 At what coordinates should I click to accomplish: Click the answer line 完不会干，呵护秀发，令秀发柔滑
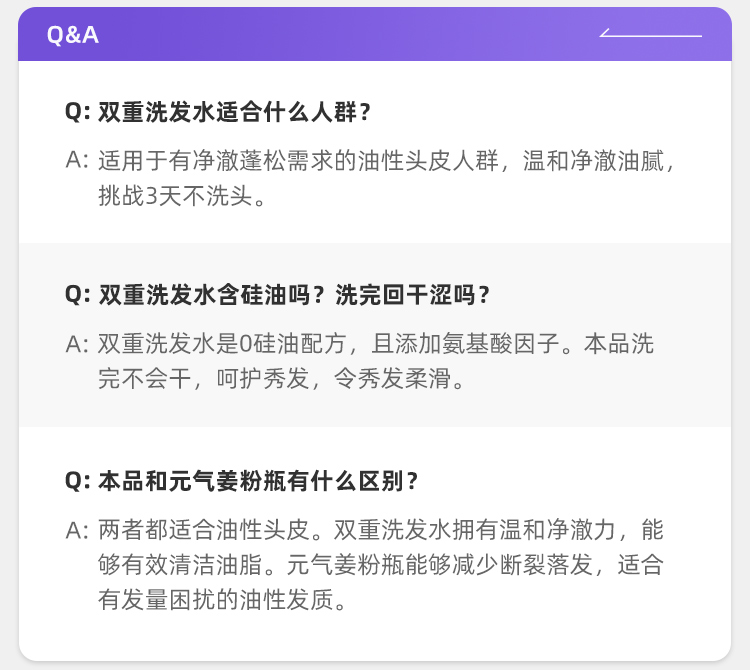point(282,380)
